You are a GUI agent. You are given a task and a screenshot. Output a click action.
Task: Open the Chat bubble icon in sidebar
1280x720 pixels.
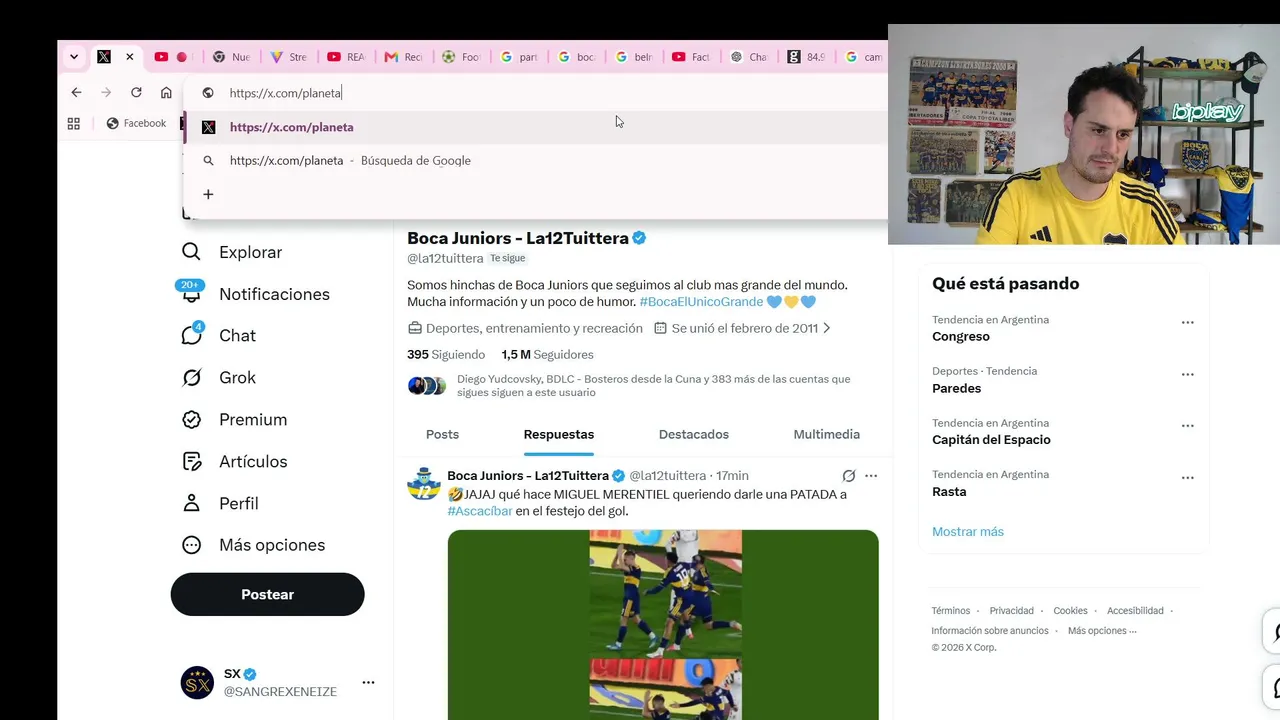click(192, 334)
